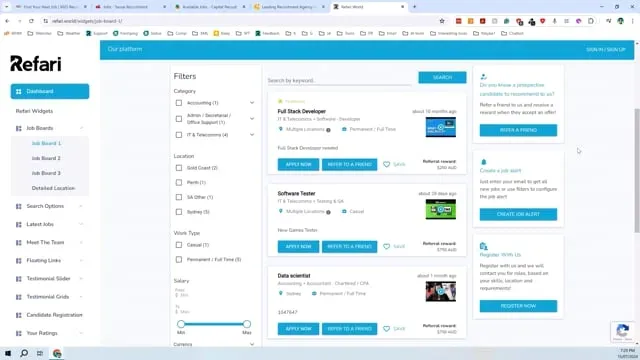640x360 pixels.
Task: Click the Refer a Friend sidebar button
Action: point(518,130)
